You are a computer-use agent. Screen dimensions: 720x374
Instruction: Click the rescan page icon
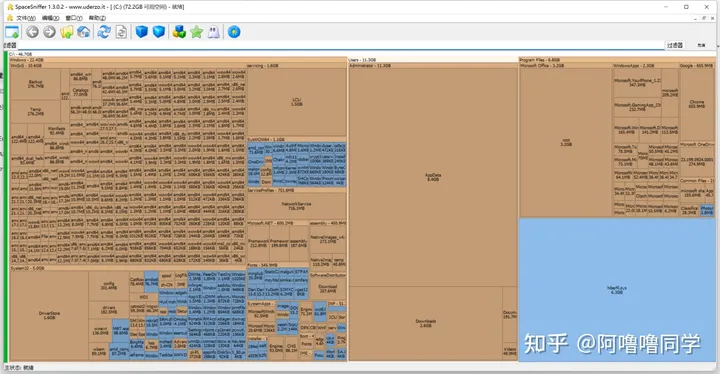(x=121, y=32)
